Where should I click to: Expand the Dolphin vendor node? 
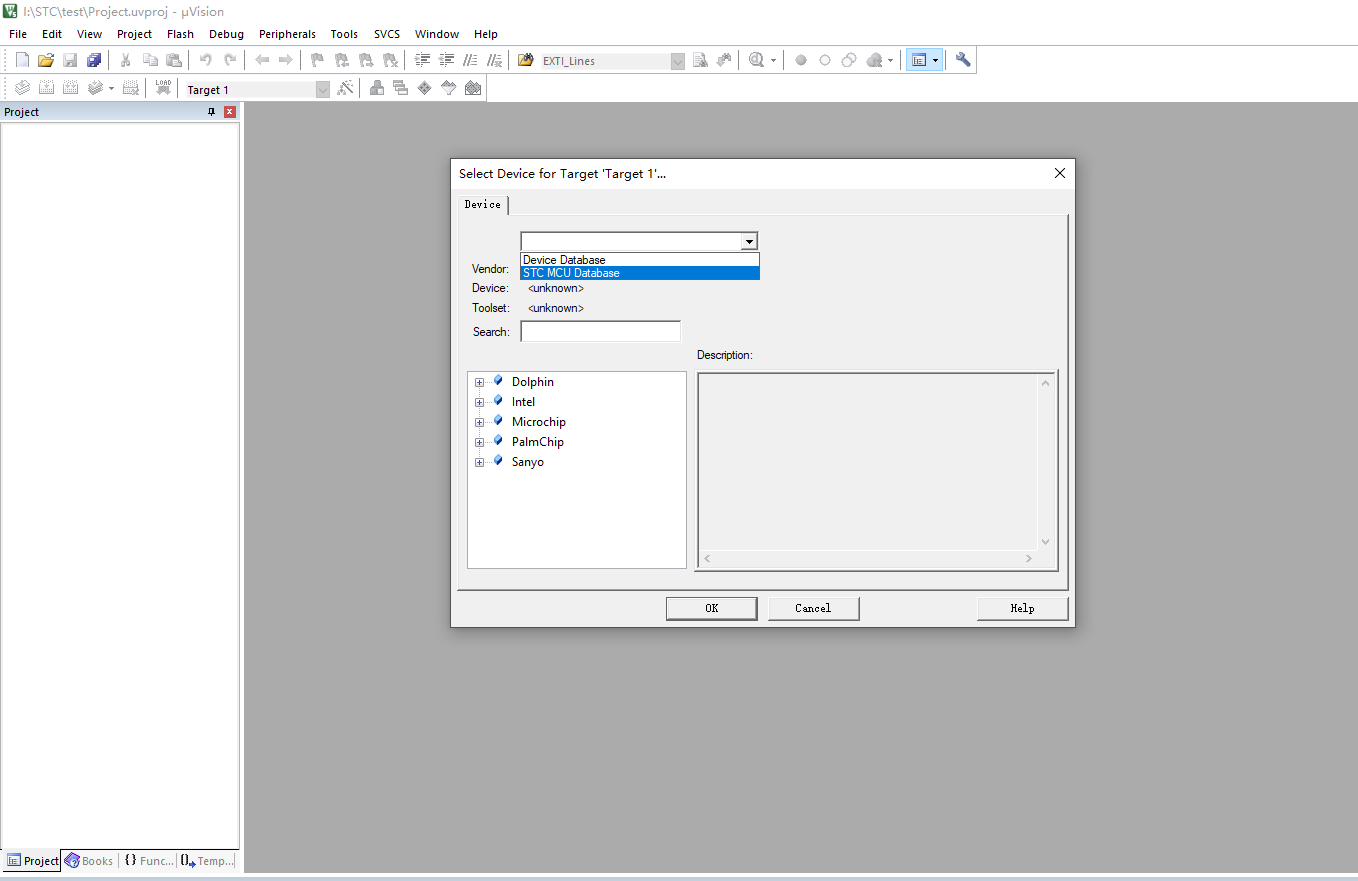479,382
